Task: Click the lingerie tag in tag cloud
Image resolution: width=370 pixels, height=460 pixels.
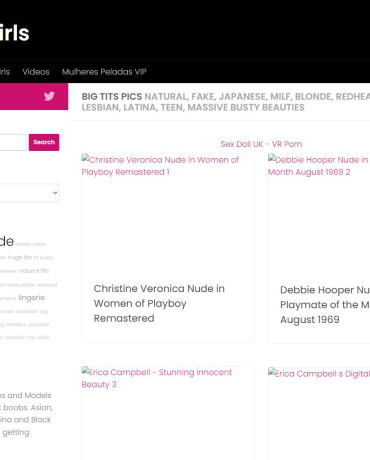Action: pyautogui.click(x=31, y=298)
